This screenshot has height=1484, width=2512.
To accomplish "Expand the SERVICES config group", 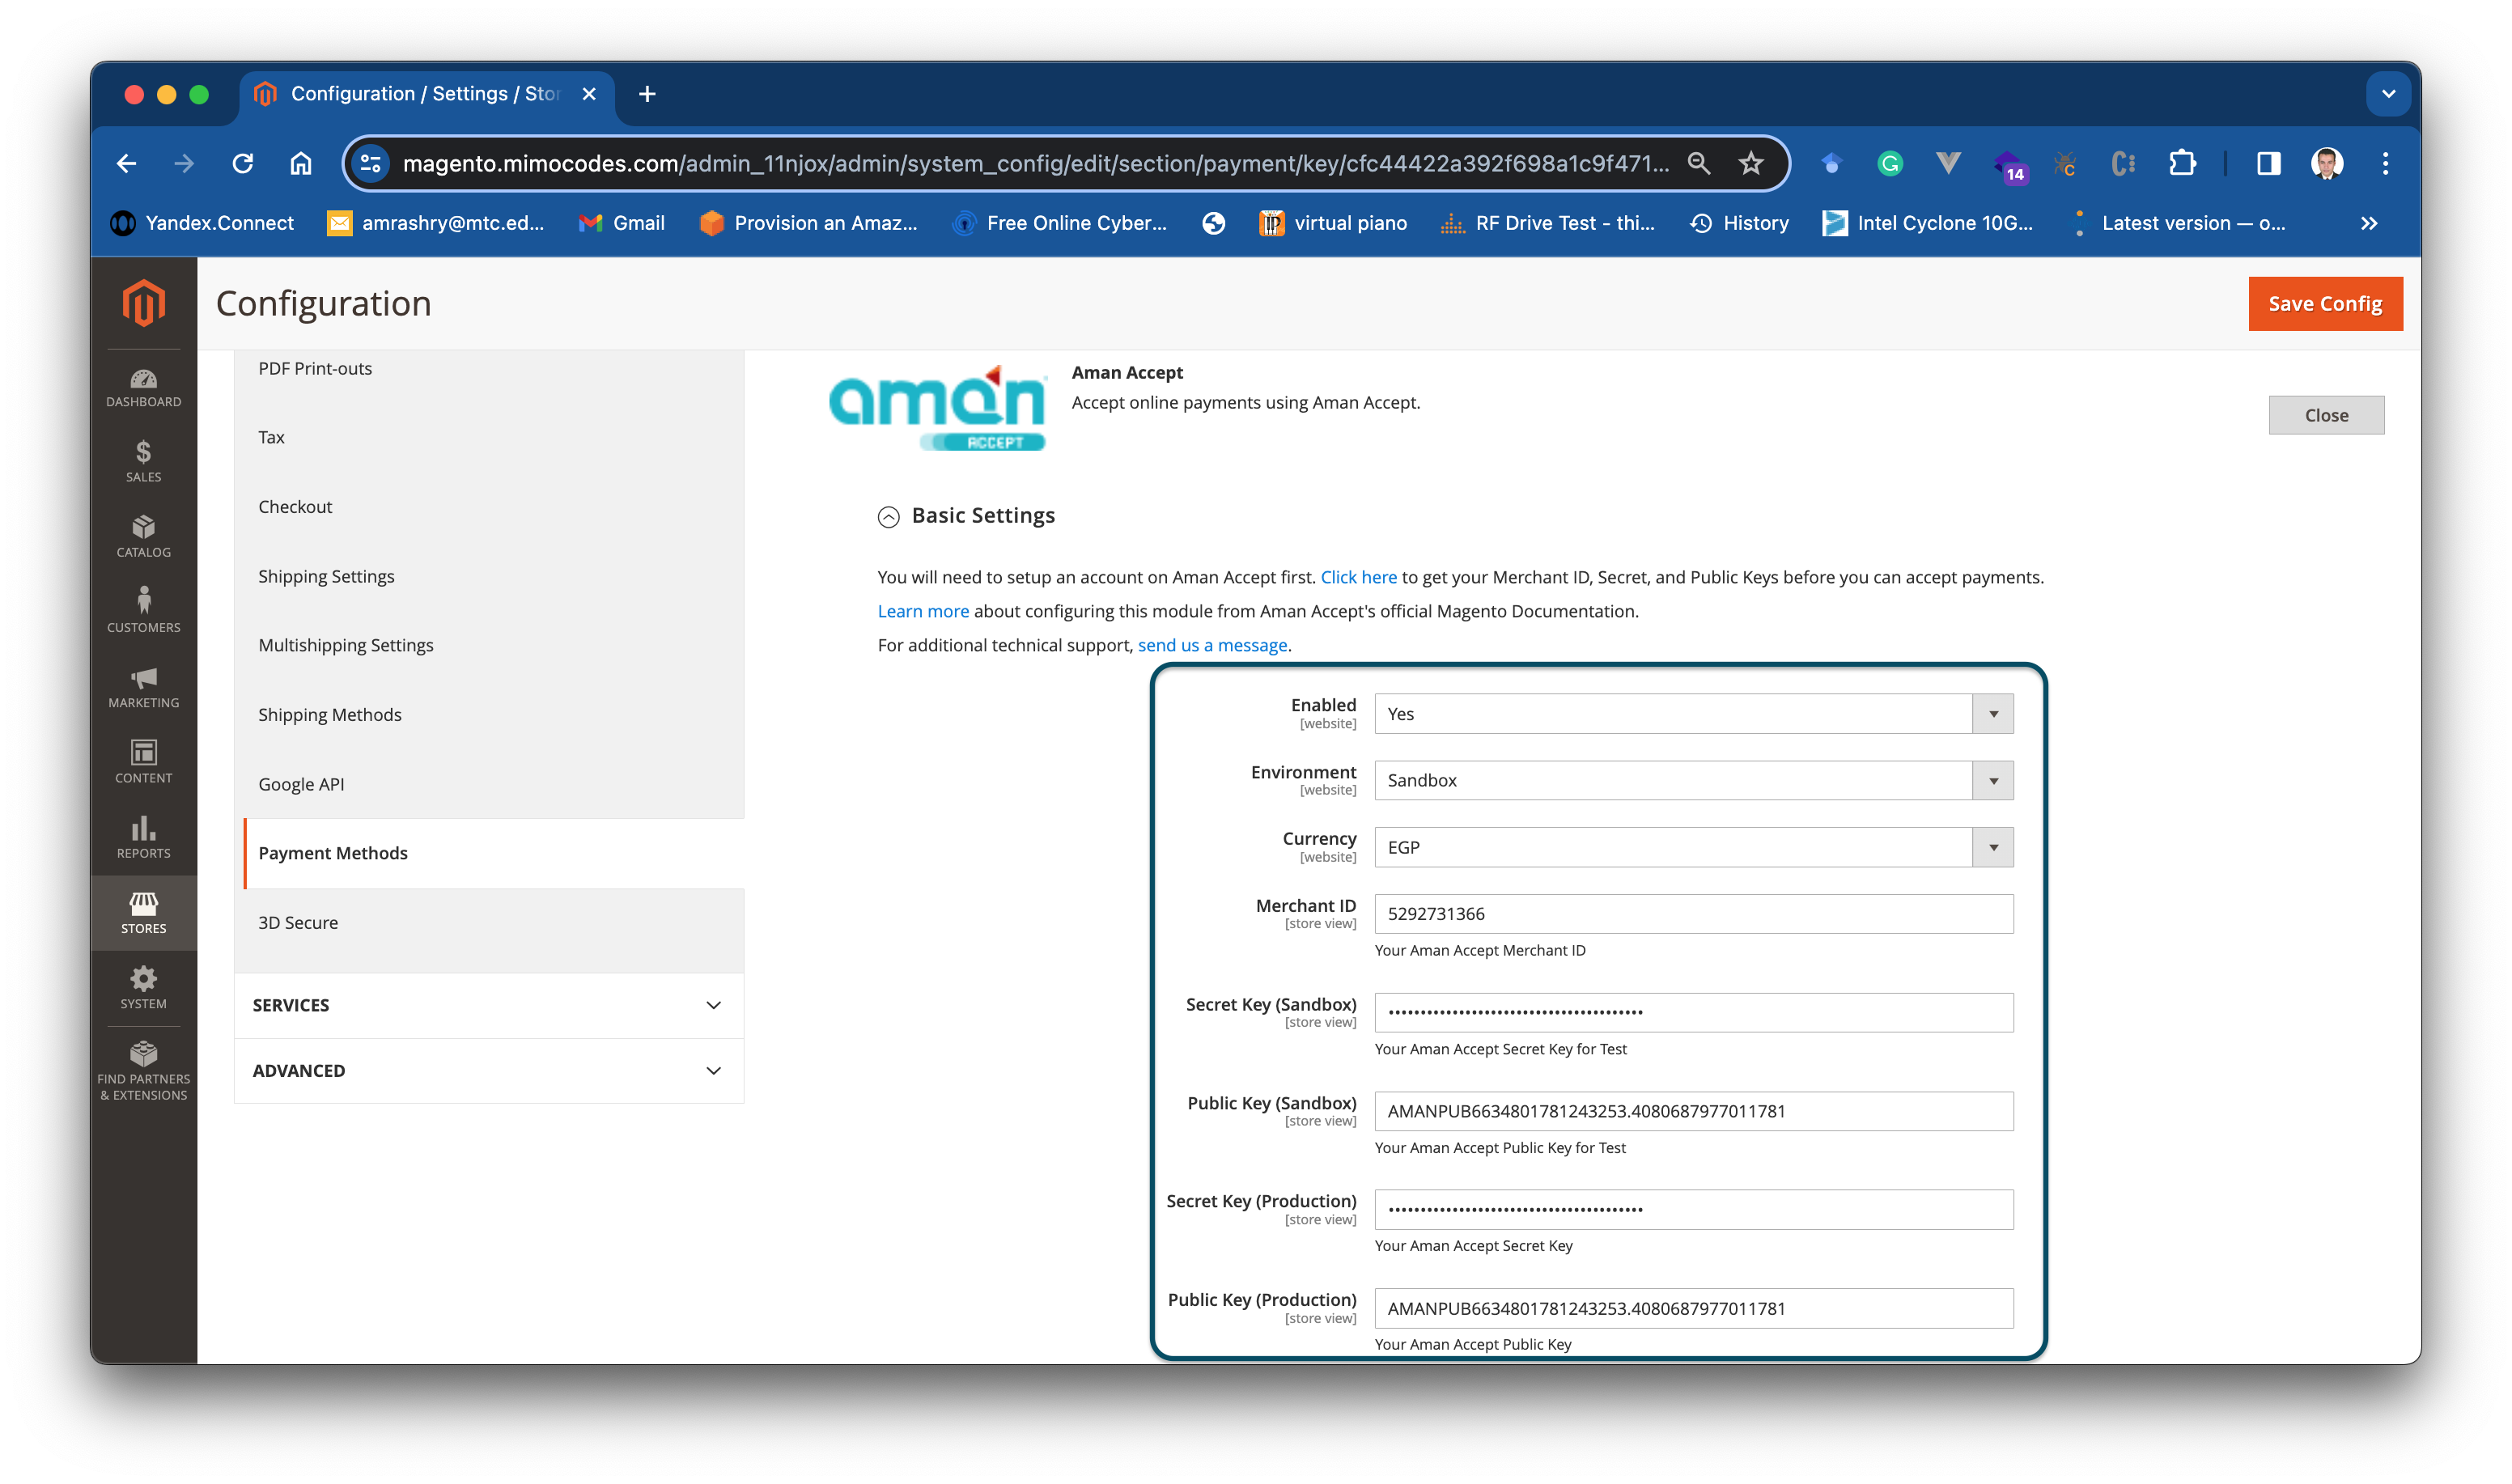I will (488, 1005).
